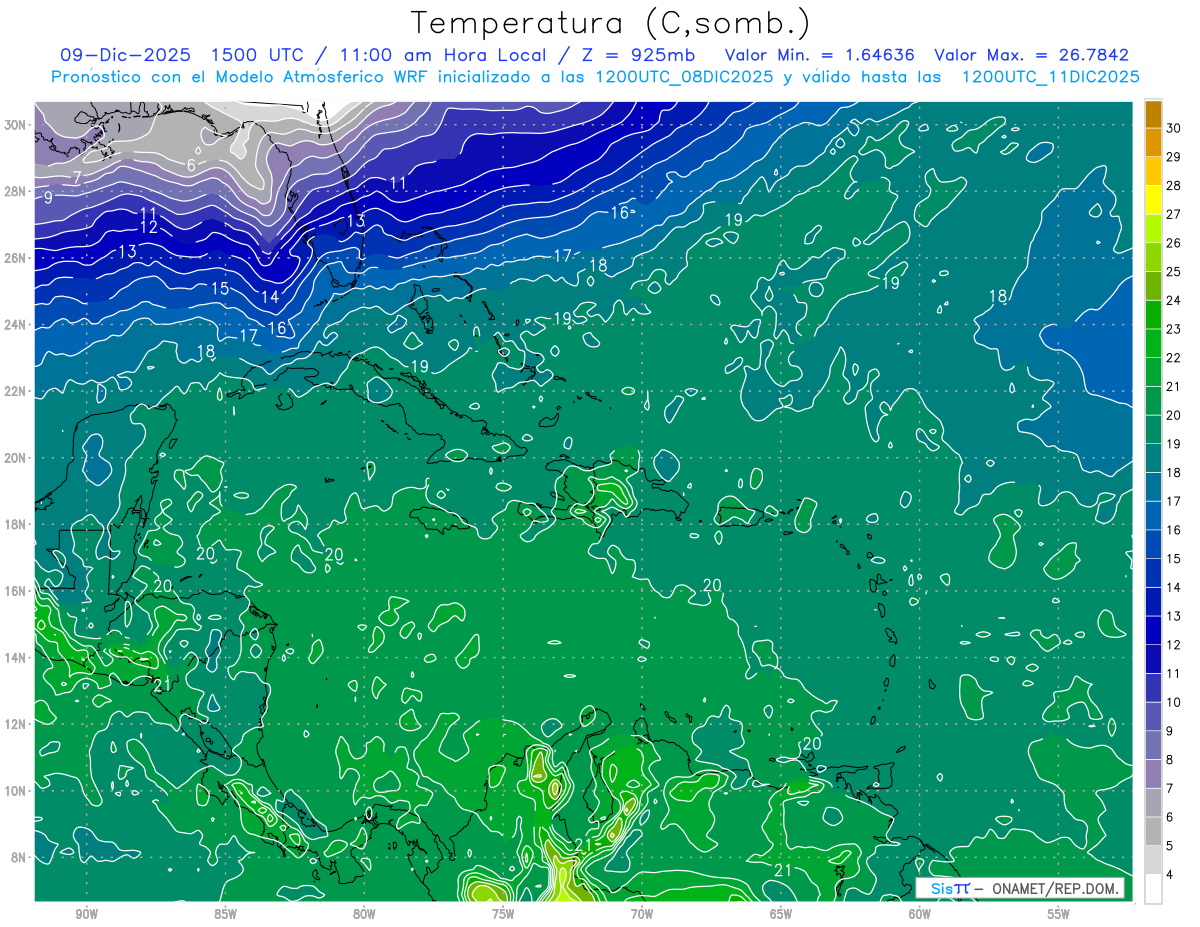
Task: Click the yellow colorbar segment between 26 and 27
Action: [1153, 228]
